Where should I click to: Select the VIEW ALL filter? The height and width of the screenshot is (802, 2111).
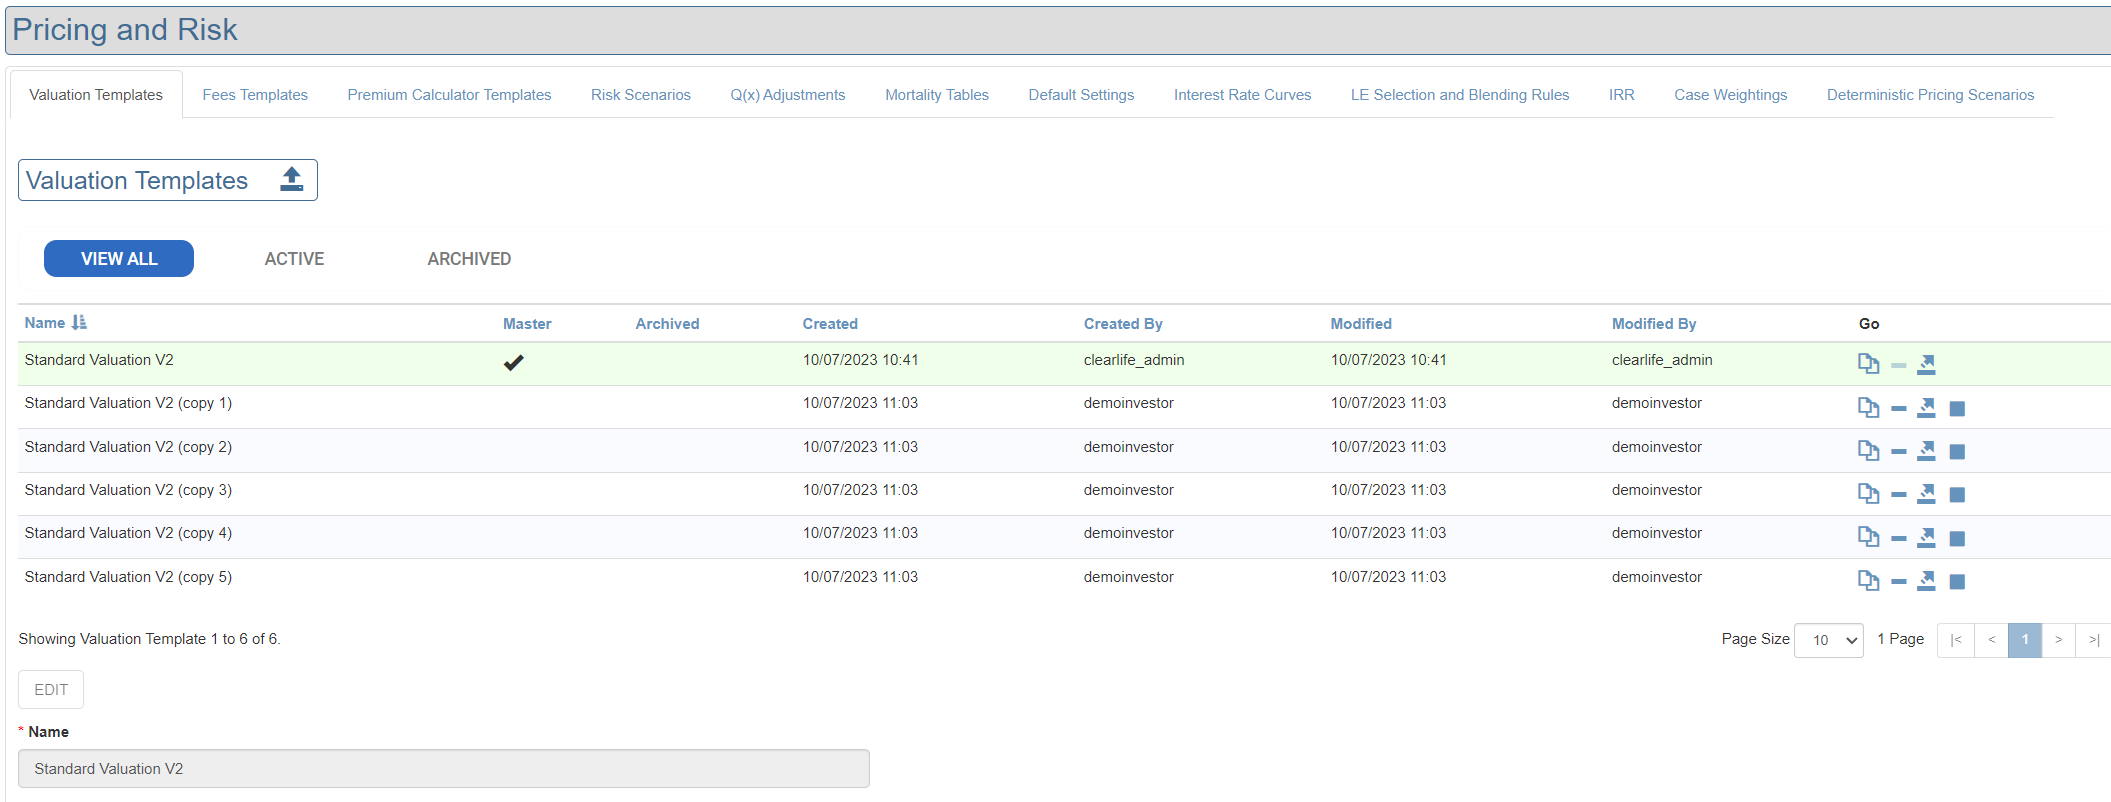point(119,259)
